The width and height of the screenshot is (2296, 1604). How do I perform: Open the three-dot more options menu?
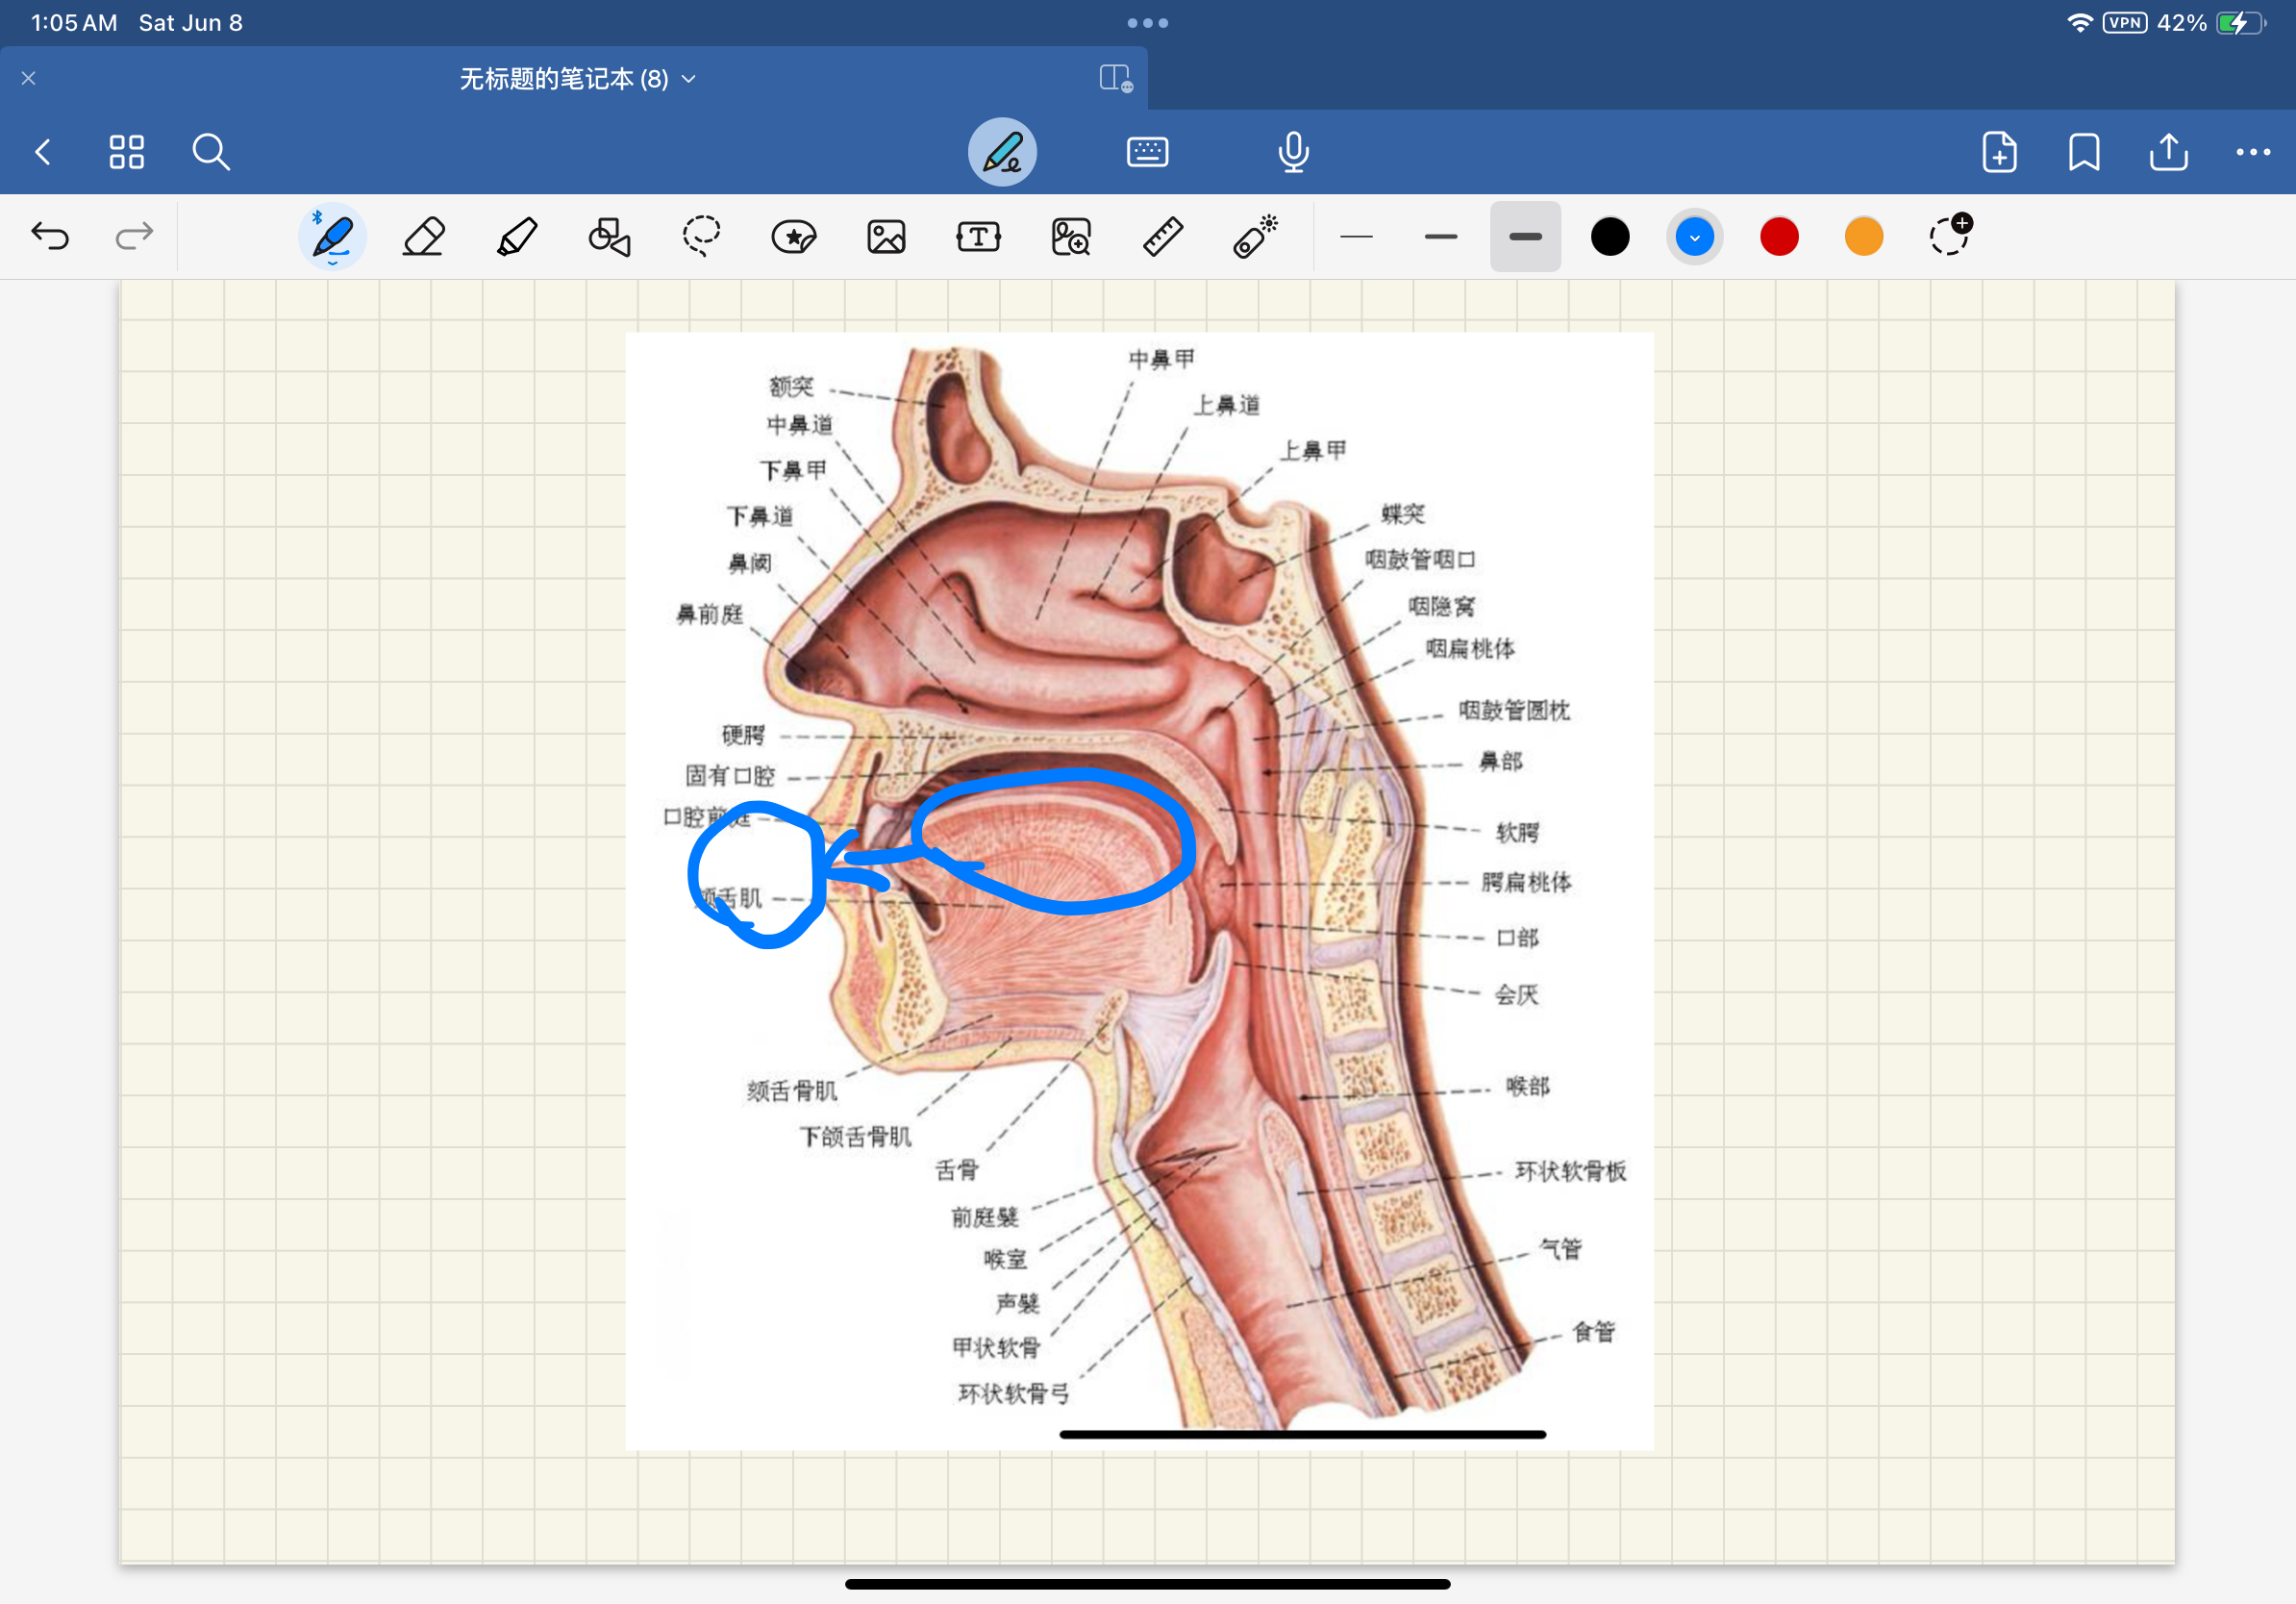click(2252, 152)
